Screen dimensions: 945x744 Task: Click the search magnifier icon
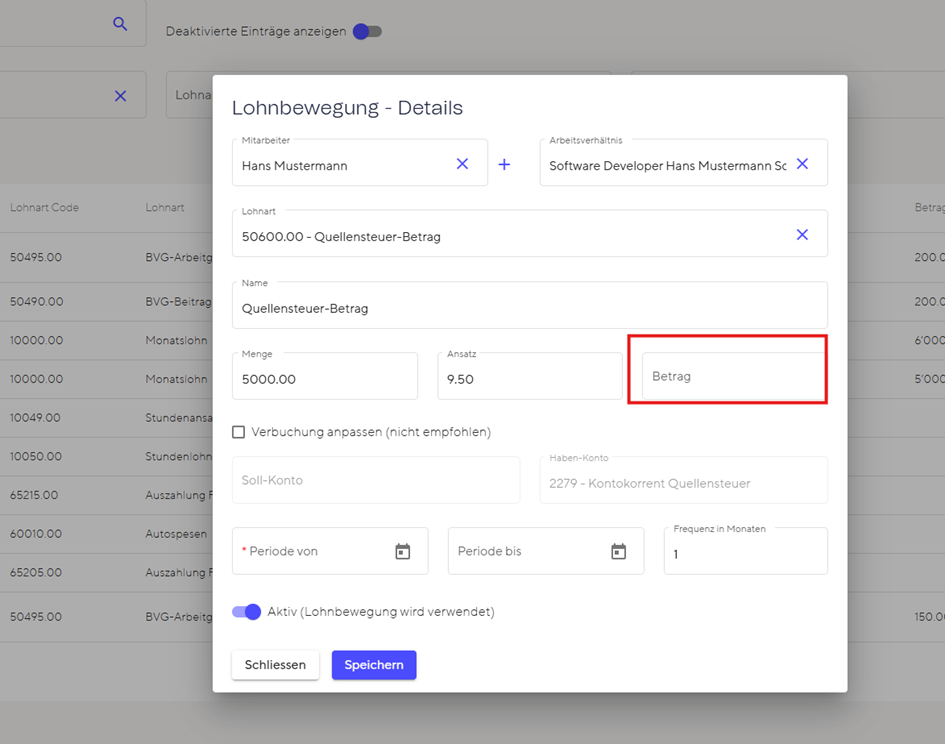pos(120,24)
